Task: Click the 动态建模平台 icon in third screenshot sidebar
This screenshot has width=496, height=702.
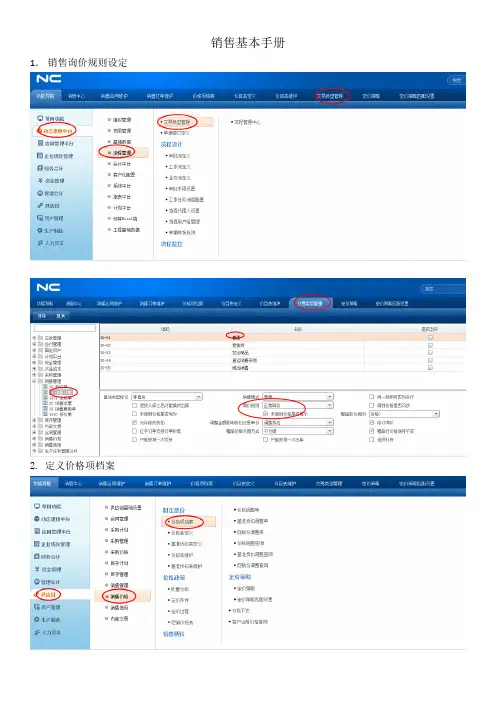Action: point(37,519)
